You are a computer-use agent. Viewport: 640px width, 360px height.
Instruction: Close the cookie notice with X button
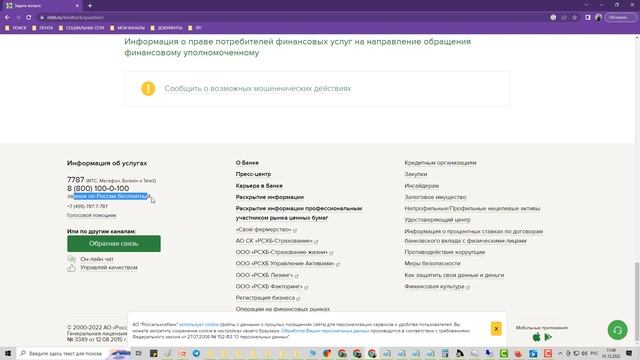pos(496,329)
